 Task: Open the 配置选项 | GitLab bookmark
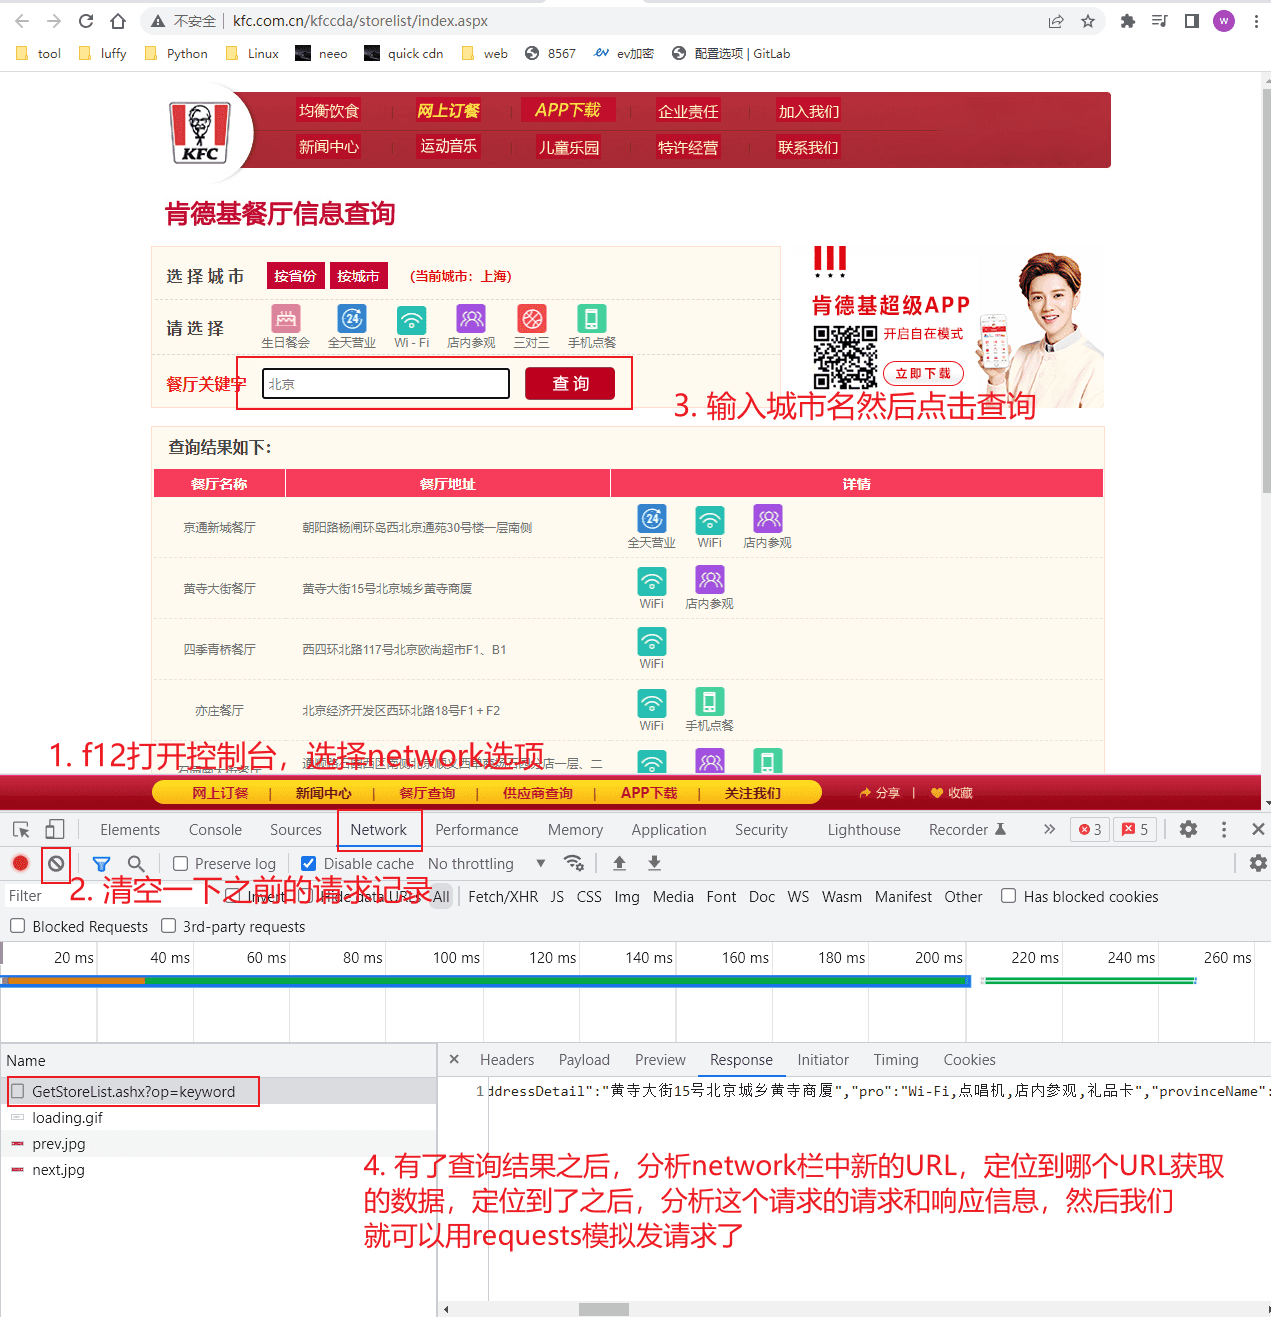point(731,54)
